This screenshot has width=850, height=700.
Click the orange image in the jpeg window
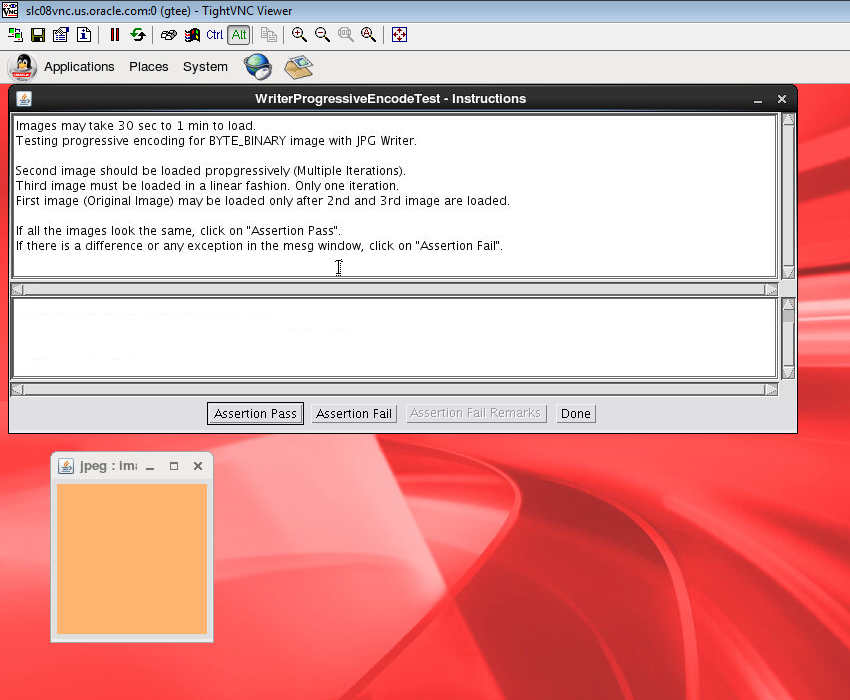[x=131, y=558]
